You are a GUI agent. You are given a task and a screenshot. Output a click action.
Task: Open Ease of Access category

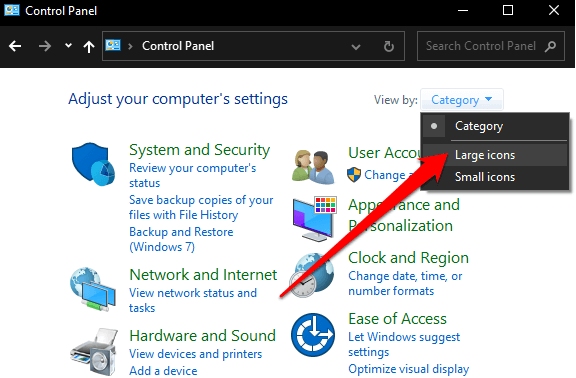click(397, 319)
